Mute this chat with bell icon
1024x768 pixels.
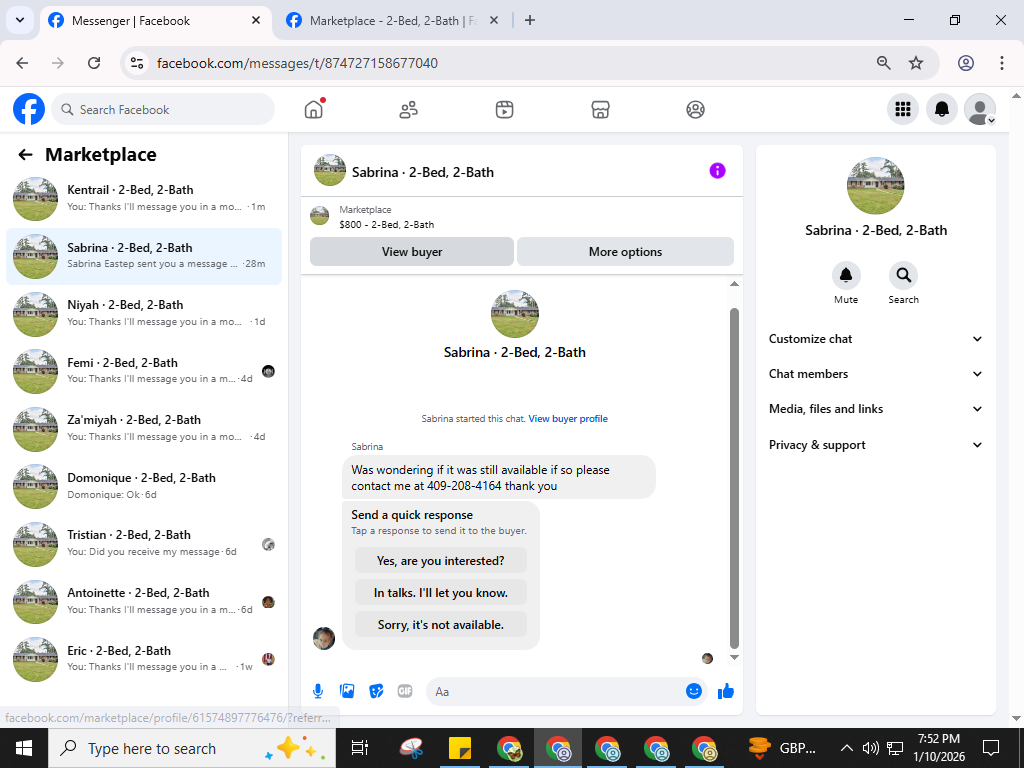(846, 276)
